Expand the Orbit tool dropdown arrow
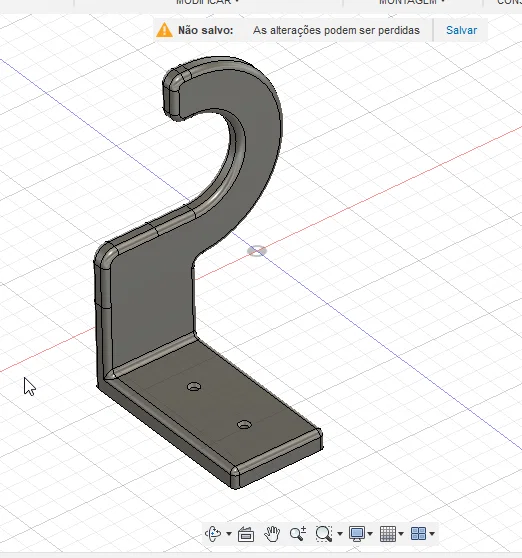This screenshot has height=558, width=522. click(x=229, y=534)
